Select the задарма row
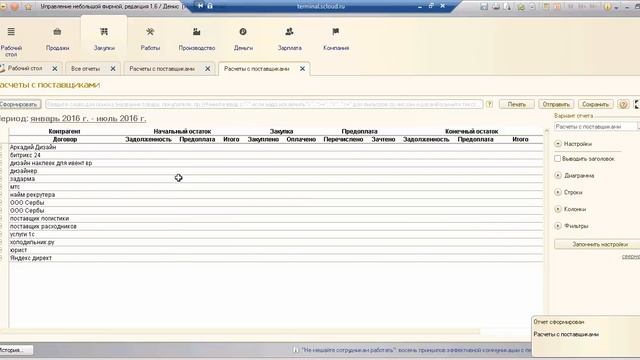 click(276, 179)
